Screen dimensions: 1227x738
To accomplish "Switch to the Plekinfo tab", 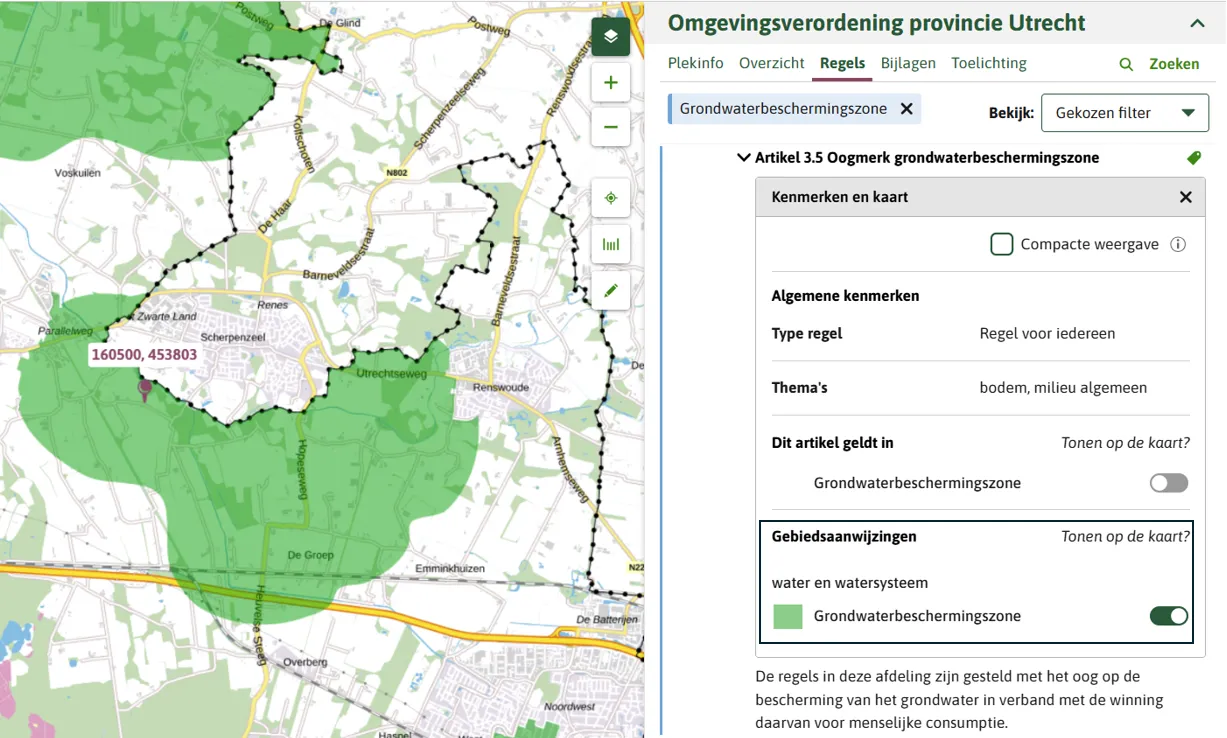I will (696, 63).
